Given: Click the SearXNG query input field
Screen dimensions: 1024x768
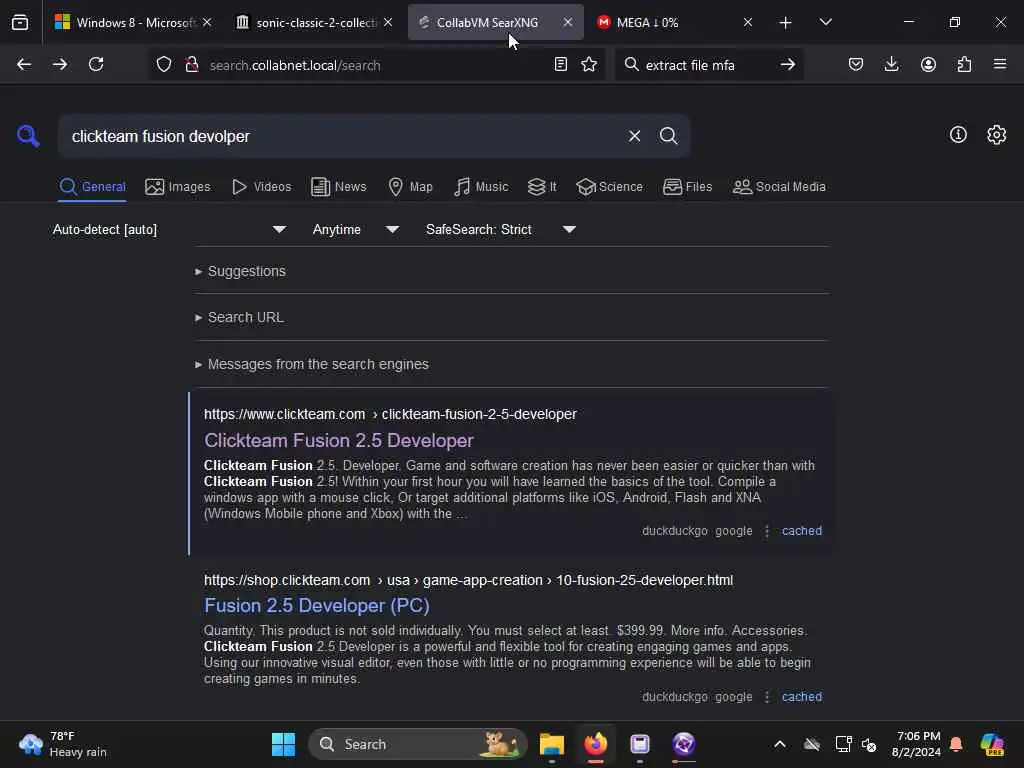Looking at the screenshot, I should point(340,136).
